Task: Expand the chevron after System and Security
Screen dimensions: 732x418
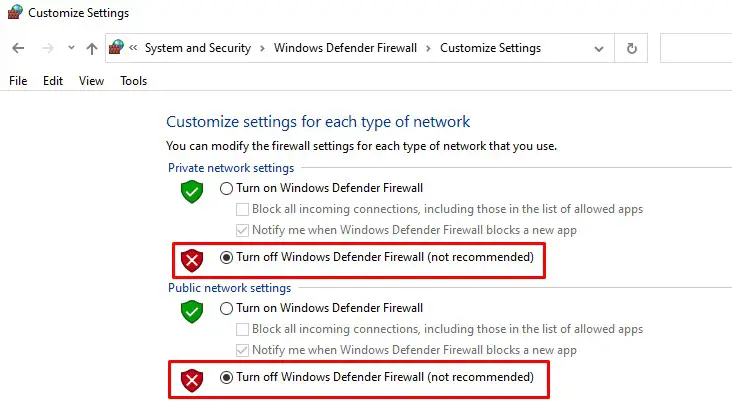Action: tap(262, 49)
